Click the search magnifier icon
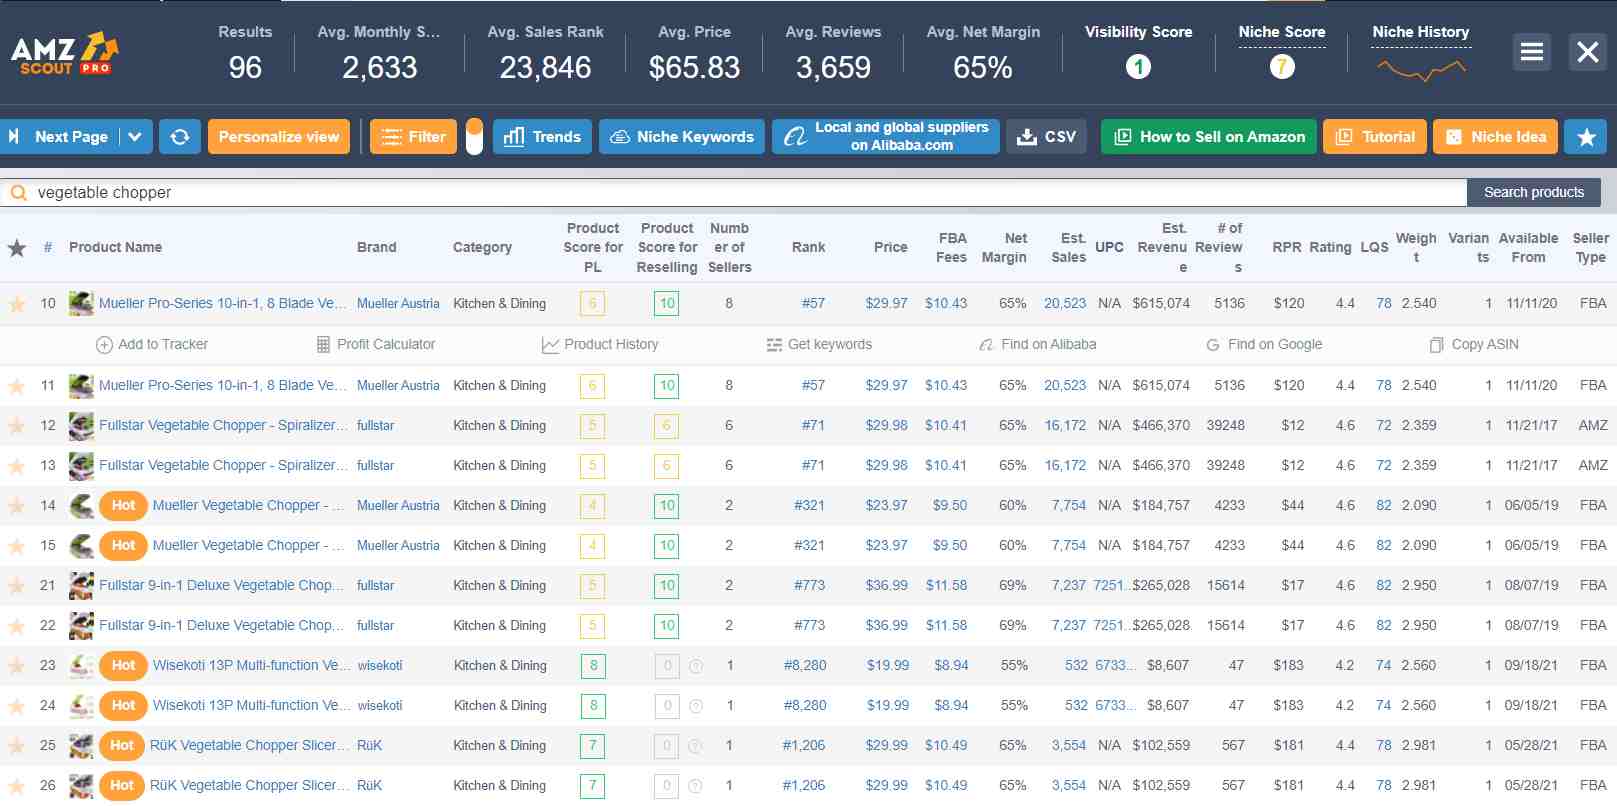The image size is (1617, 806). 18,193
